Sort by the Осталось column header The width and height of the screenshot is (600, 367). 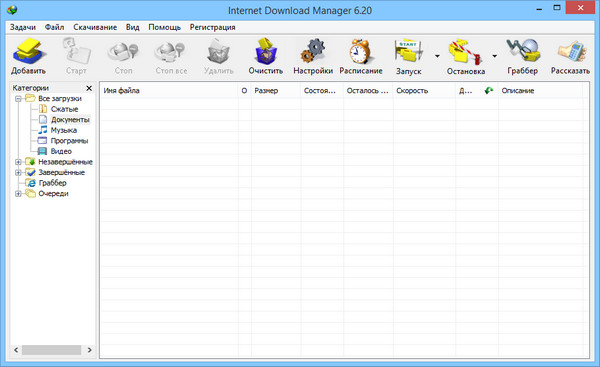(x=368, y=91)
